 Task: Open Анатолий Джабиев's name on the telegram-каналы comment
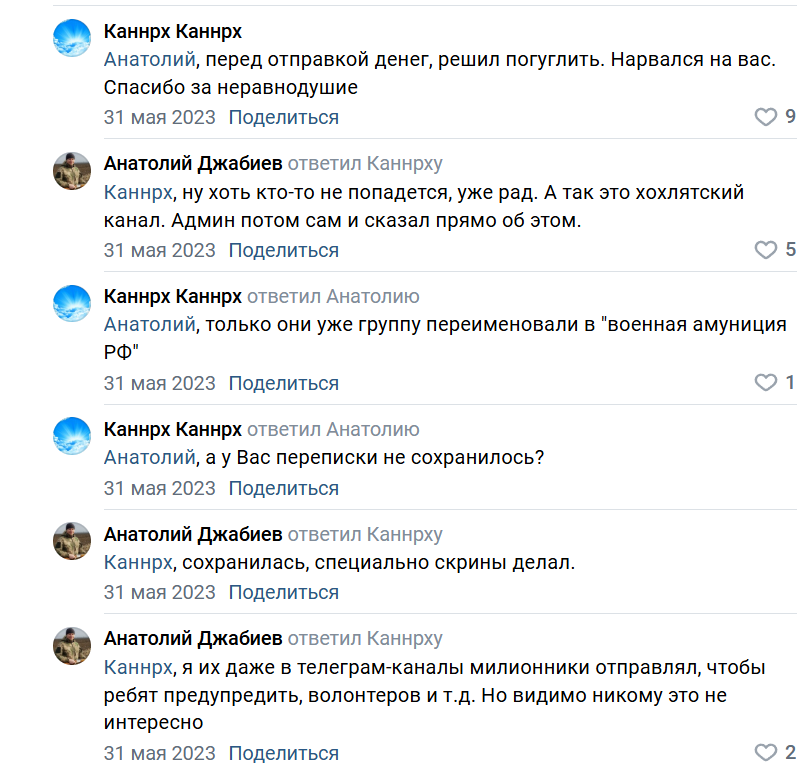click(193, 639)
